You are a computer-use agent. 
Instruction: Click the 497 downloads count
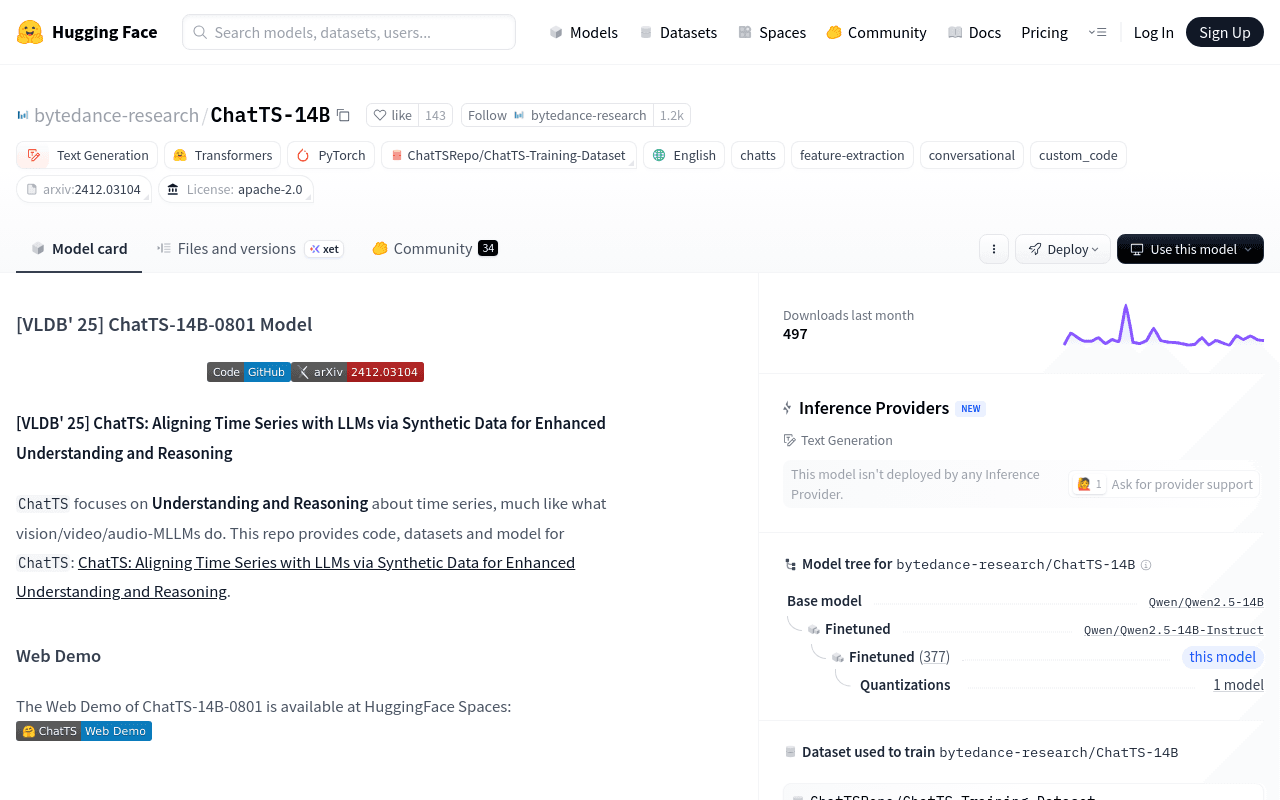coord(795,334)
